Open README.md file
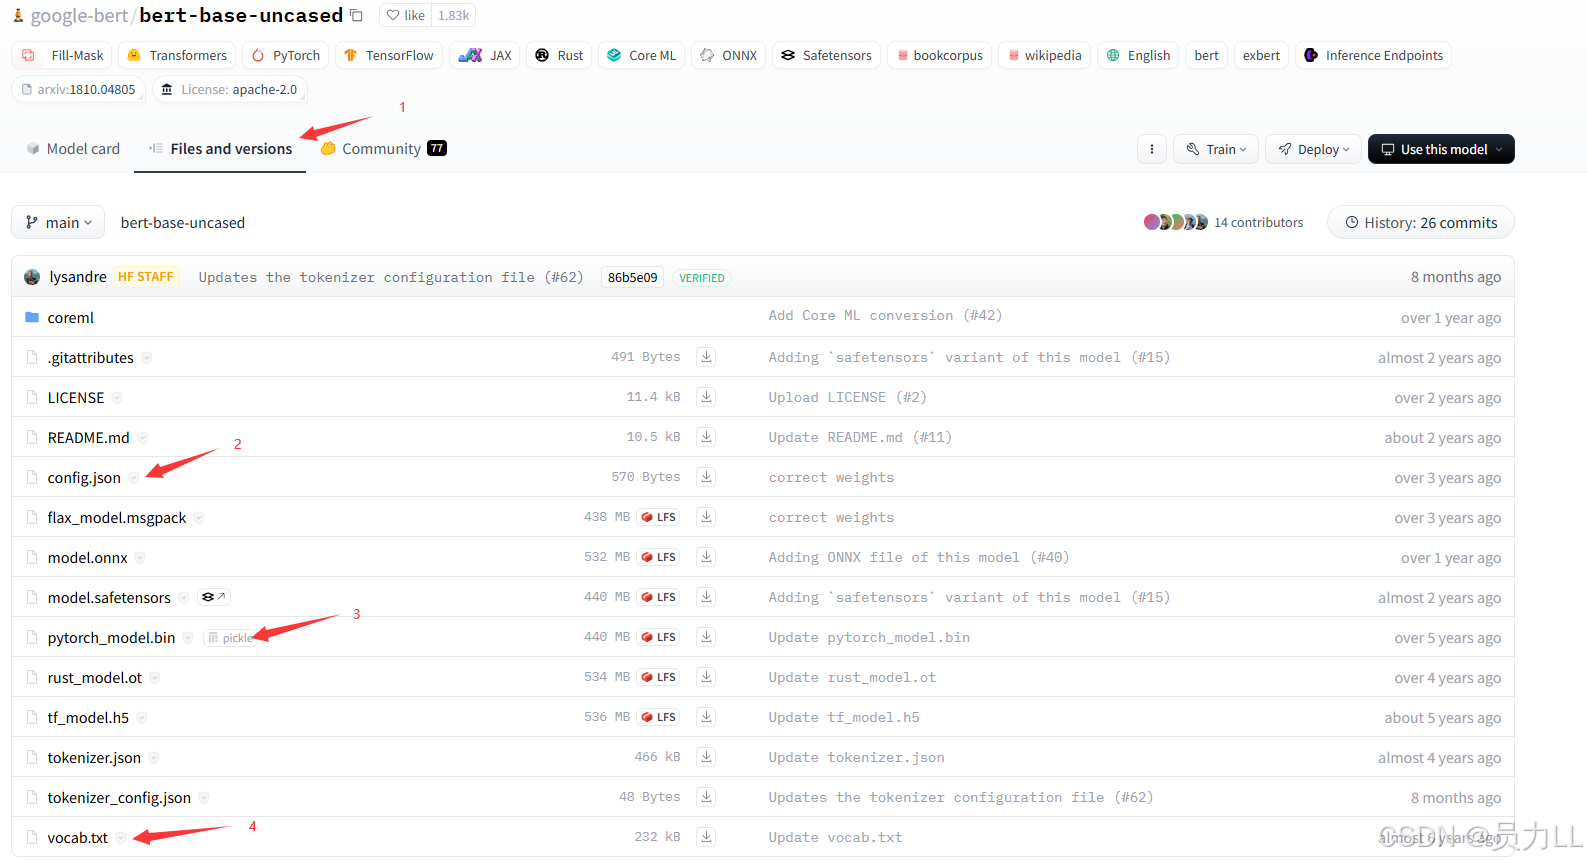Viewport: 1587px width, 864px height. [88, 437]
